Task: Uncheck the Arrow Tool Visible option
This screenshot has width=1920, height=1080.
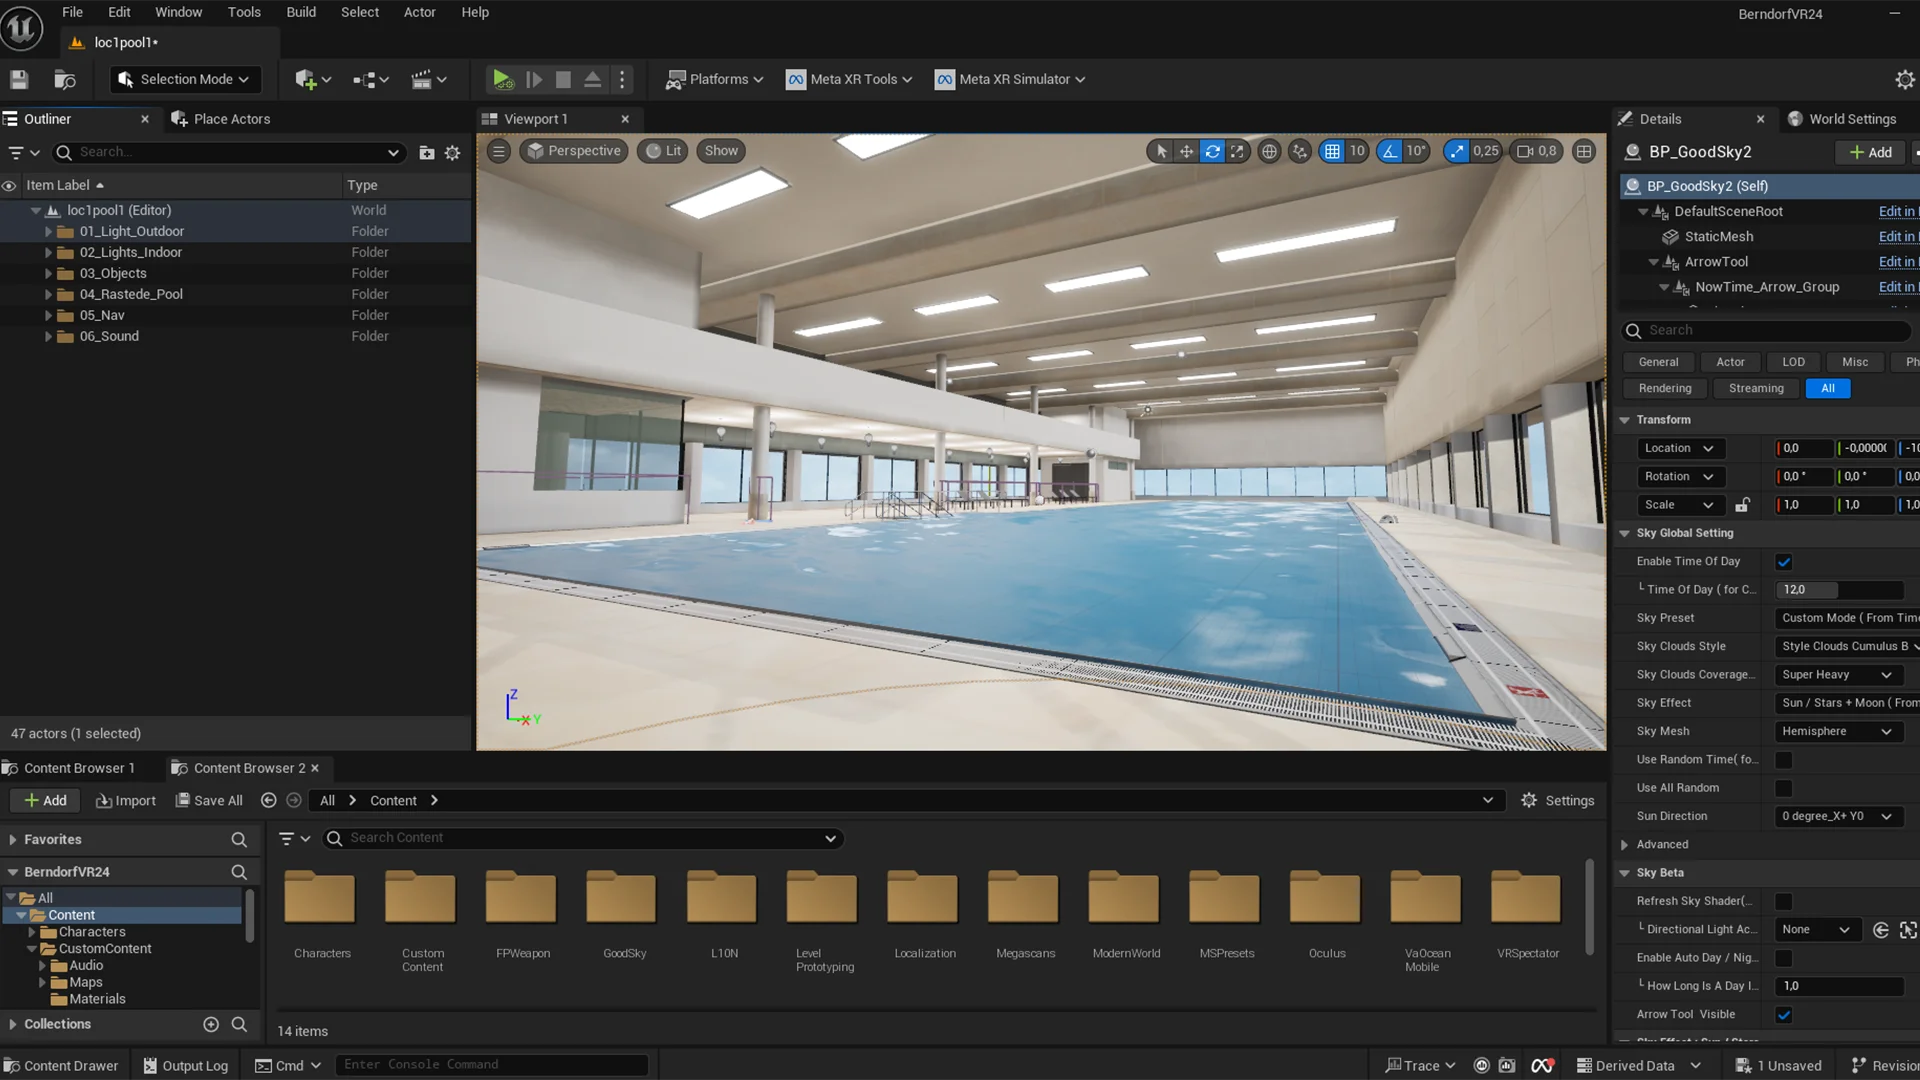Action: pyautogui.click(x=1784, y=1014)
